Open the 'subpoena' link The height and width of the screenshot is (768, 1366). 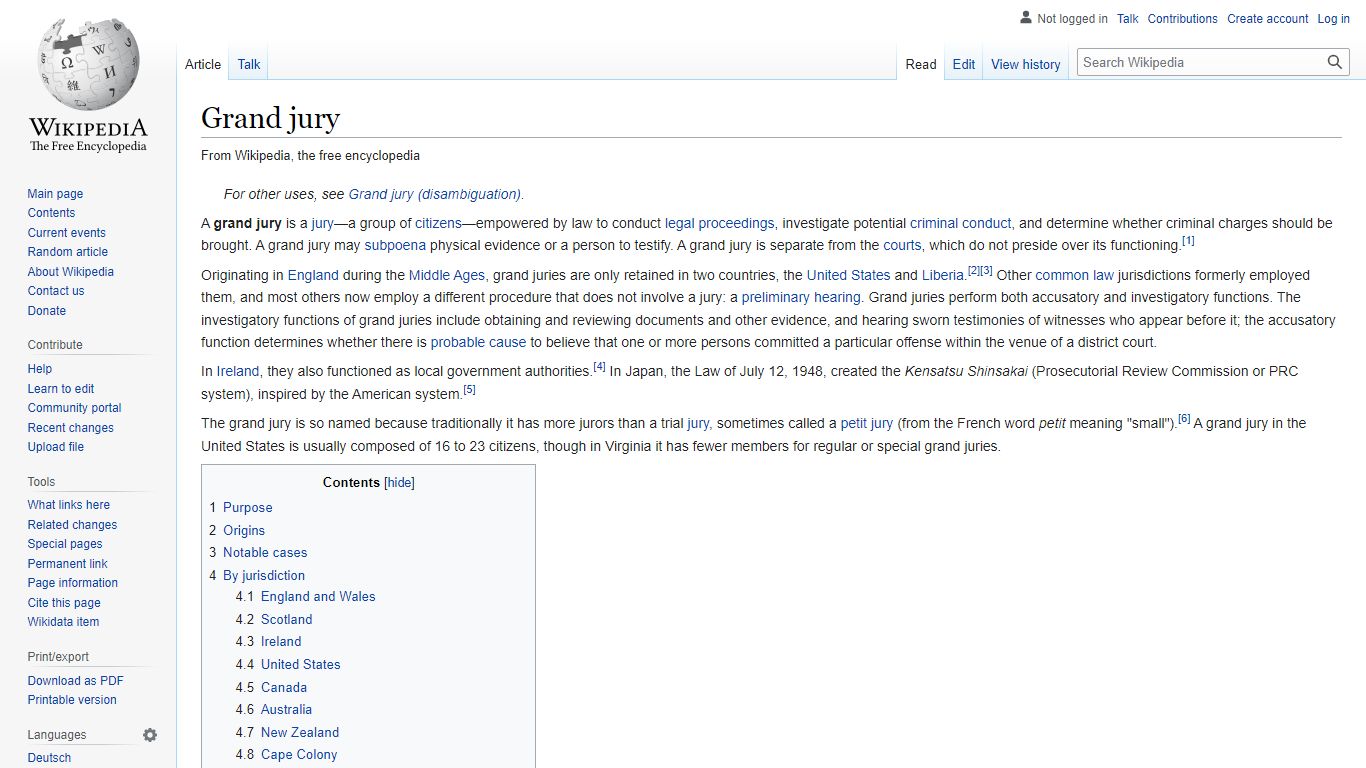pos(395,245)
